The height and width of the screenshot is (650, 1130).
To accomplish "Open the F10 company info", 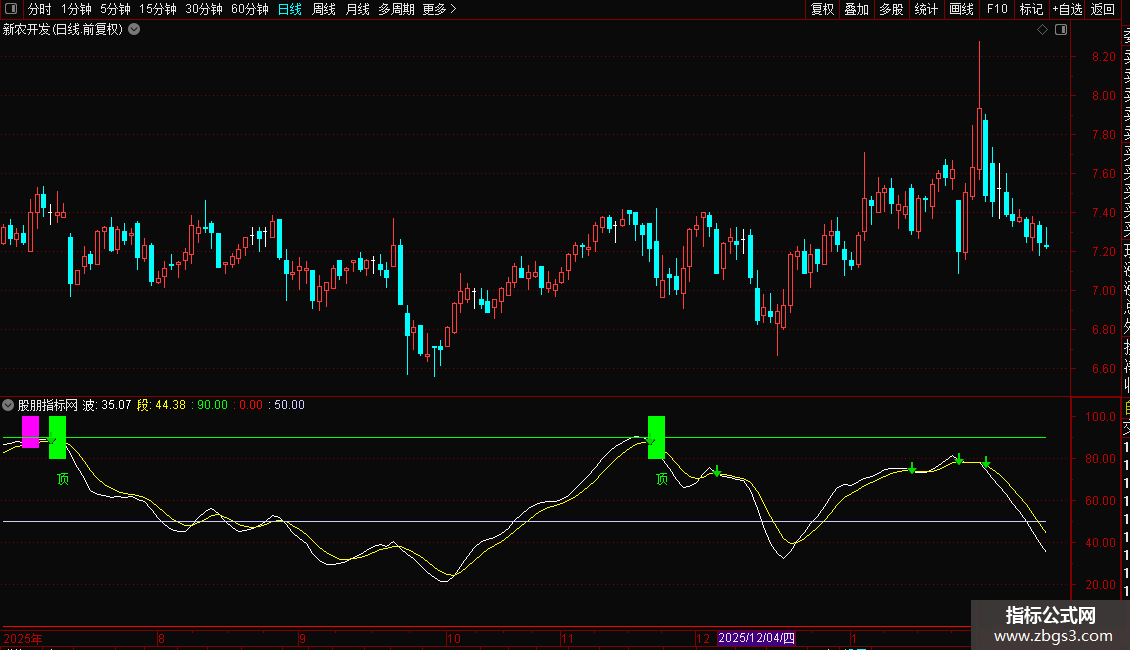I will [x=997, y=9].
